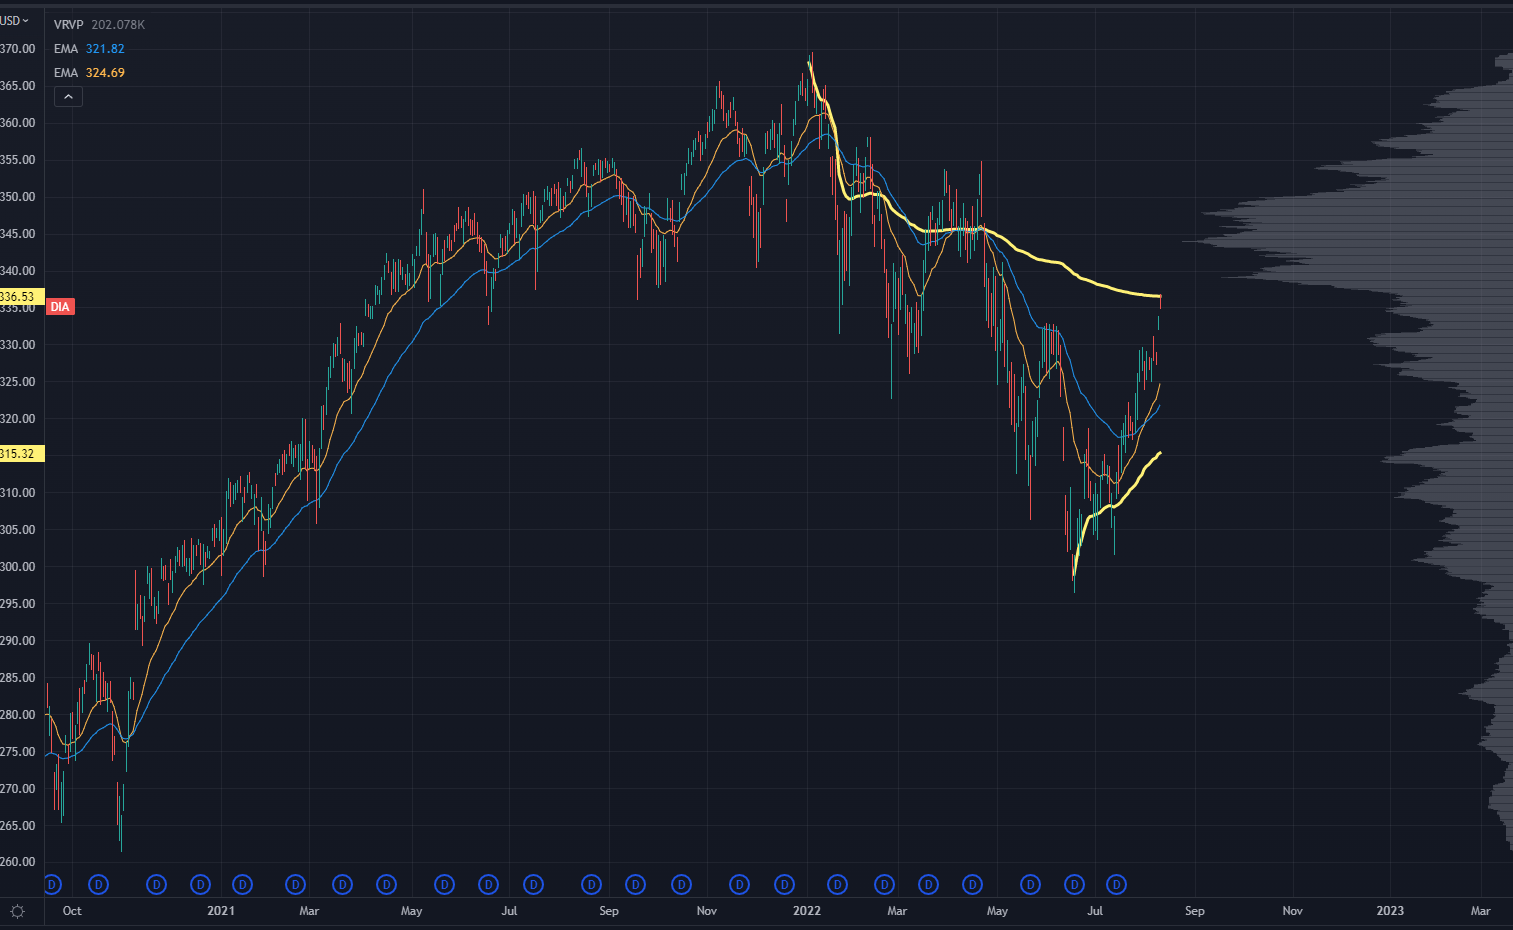Click the 280.00 price axis label
This screenshot has height=930, width=1513.
click(x=18, y=715)
